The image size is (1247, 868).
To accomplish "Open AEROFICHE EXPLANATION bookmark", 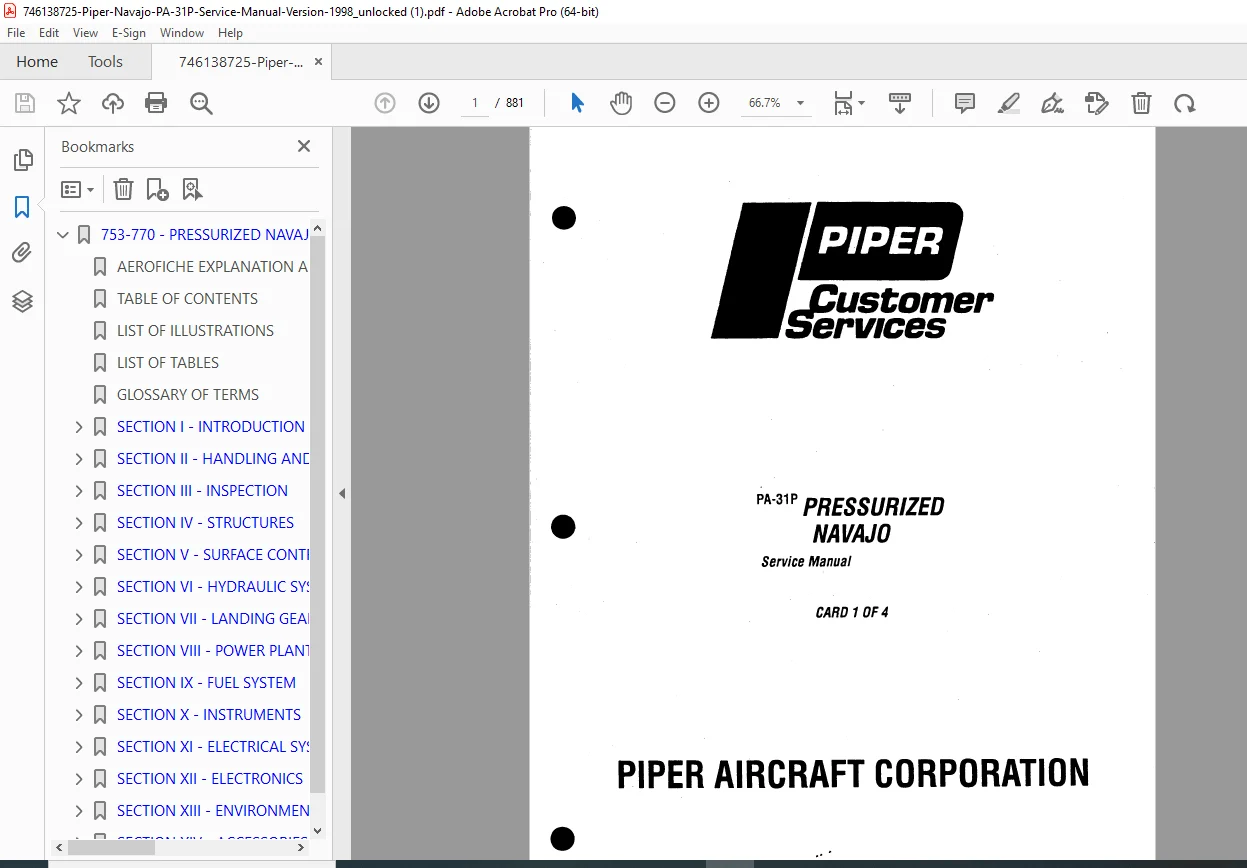I will [x=213, y=267].
